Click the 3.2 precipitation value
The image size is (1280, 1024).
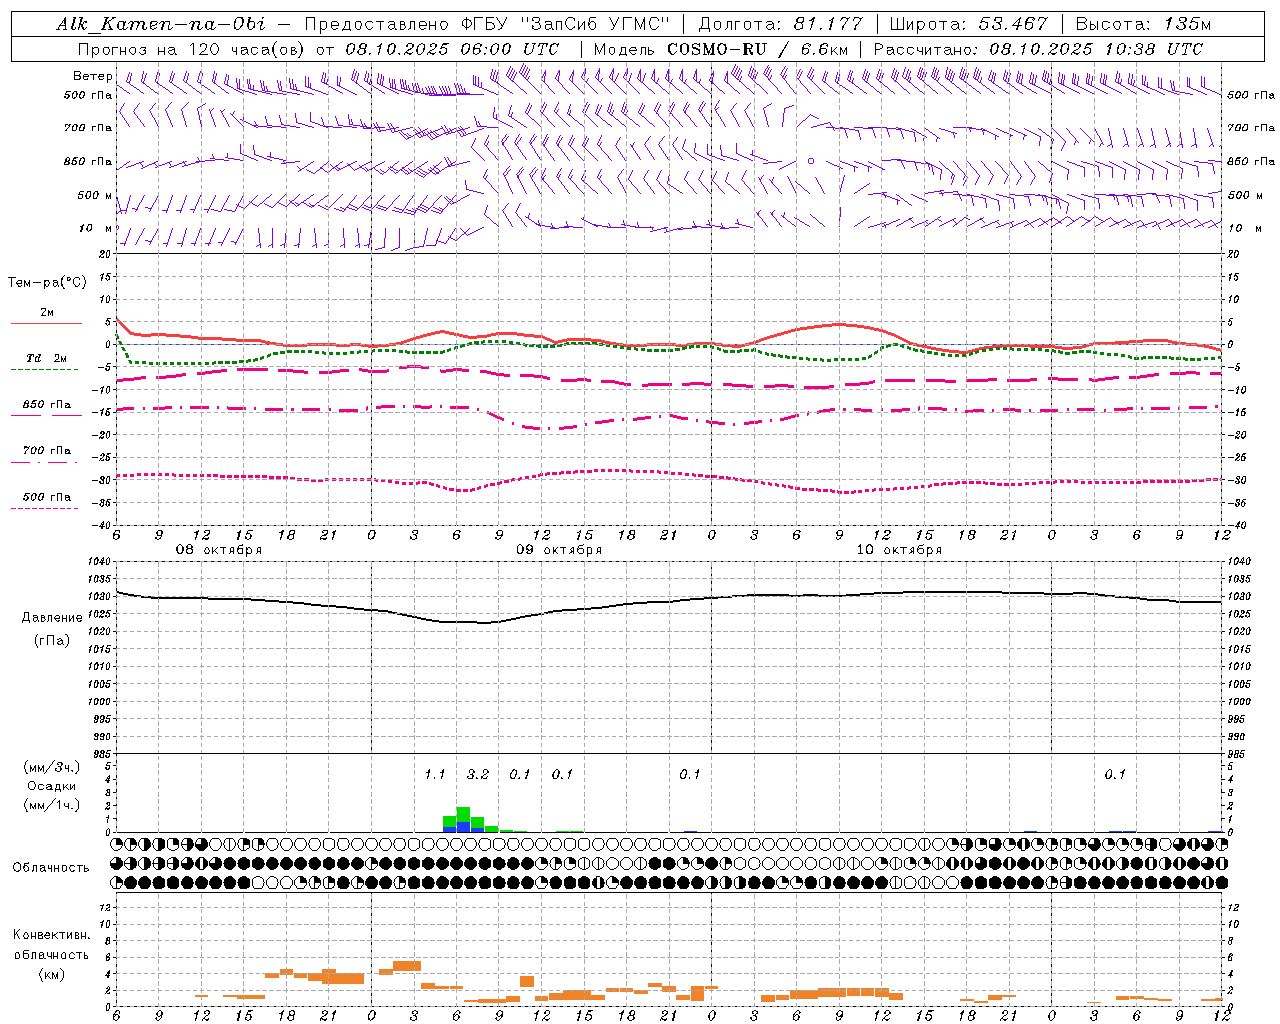pyautogui.click(x=478, y=774)
